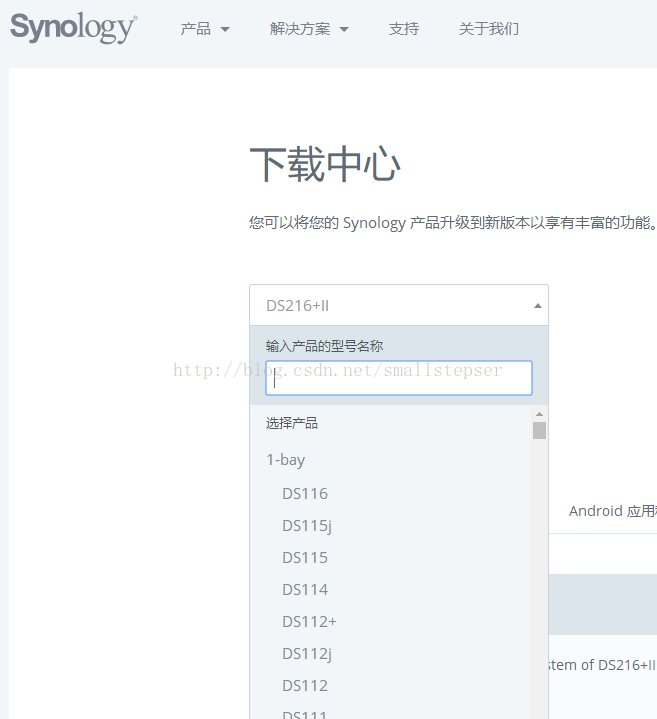
Task: Focus the product model name input field
Action: coord(399,378)
